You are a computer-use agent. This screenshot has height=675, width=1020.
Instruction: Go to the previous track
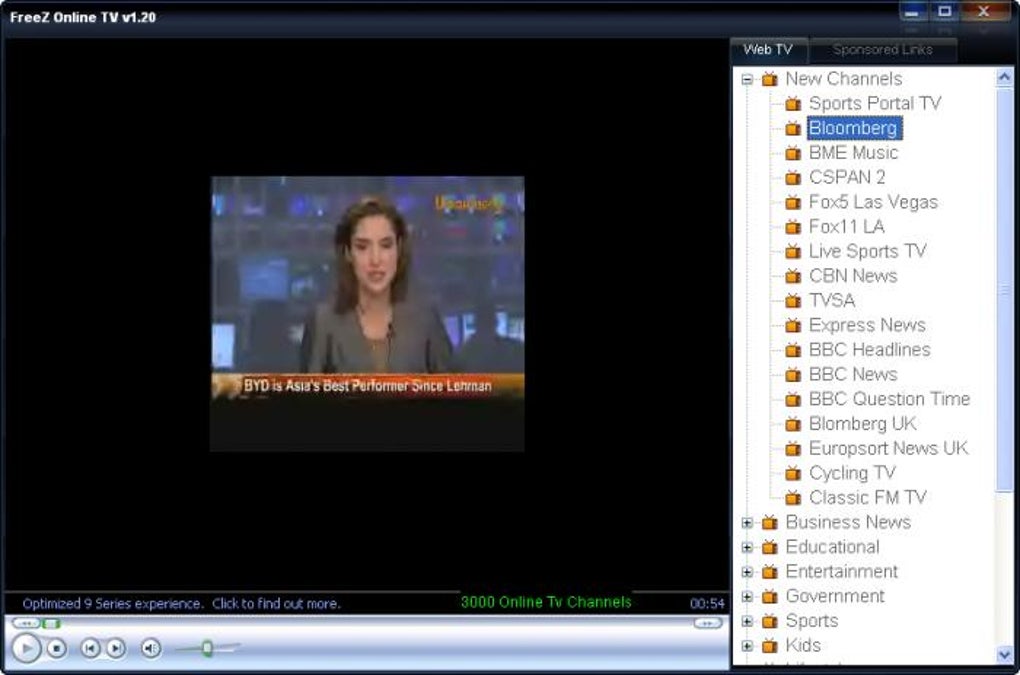click(x=90, y=648)
